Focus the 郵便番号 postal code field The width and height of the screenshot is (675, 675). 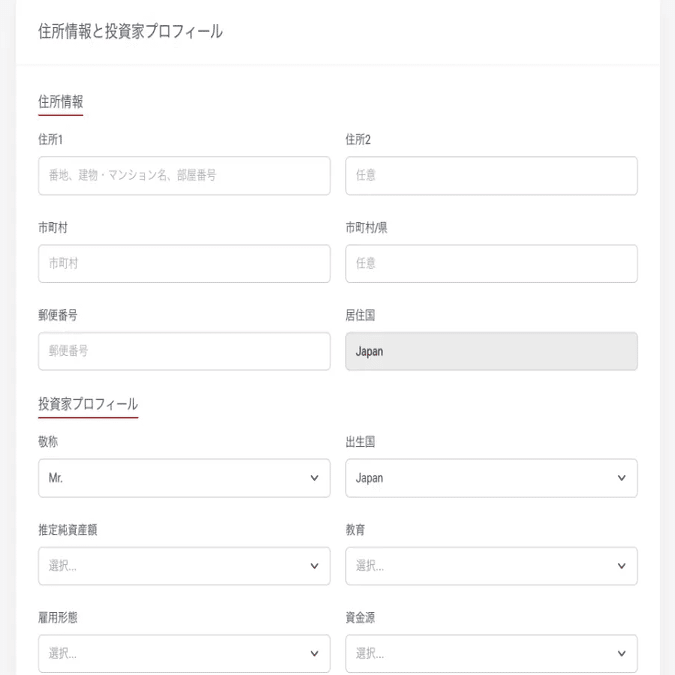[184, 351]
